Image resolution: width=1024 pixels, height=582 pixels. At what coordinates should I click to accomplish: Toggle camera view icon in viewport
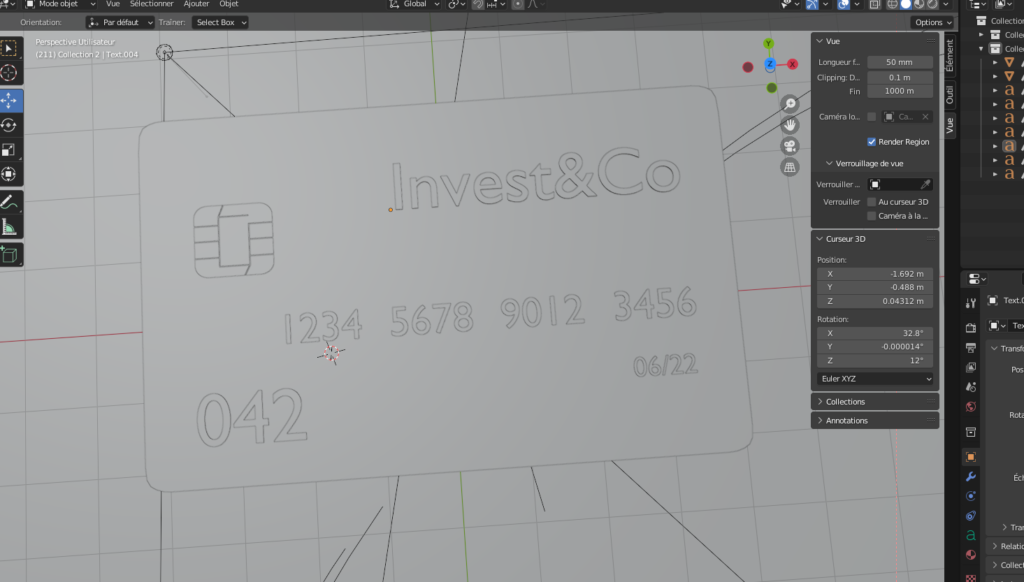click(790, 146)
